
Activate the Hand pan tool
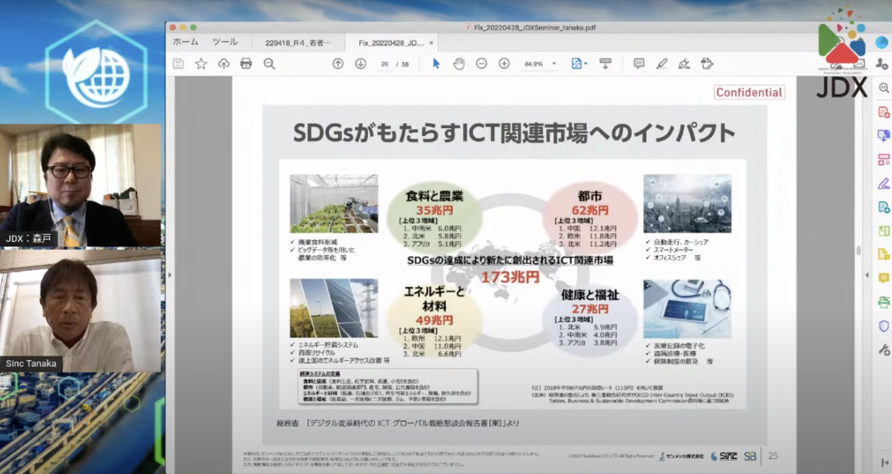pyautogui.click(x=459, y=64)
